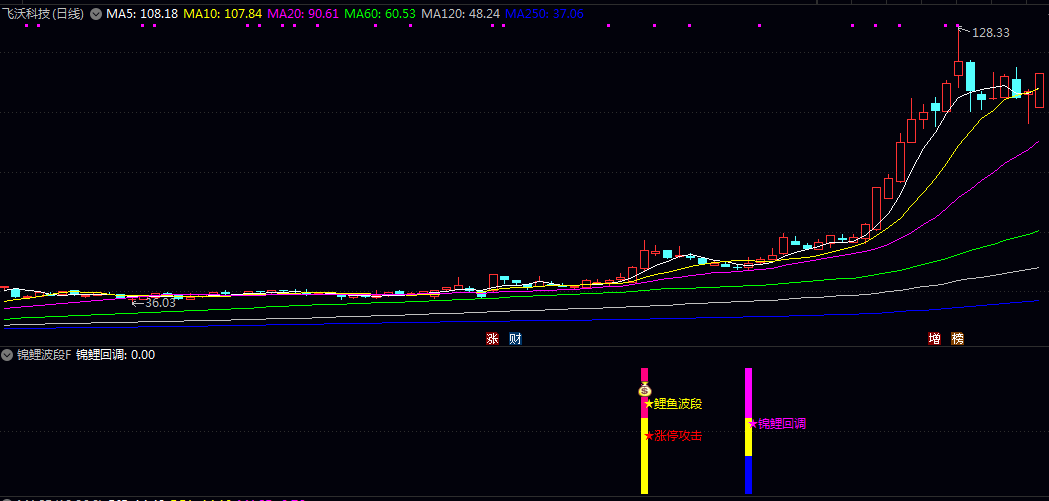1049x501 pixels.
Task: Expand the 锦鲤波段F indicator dropdown arrow
Action: (7, 355)
